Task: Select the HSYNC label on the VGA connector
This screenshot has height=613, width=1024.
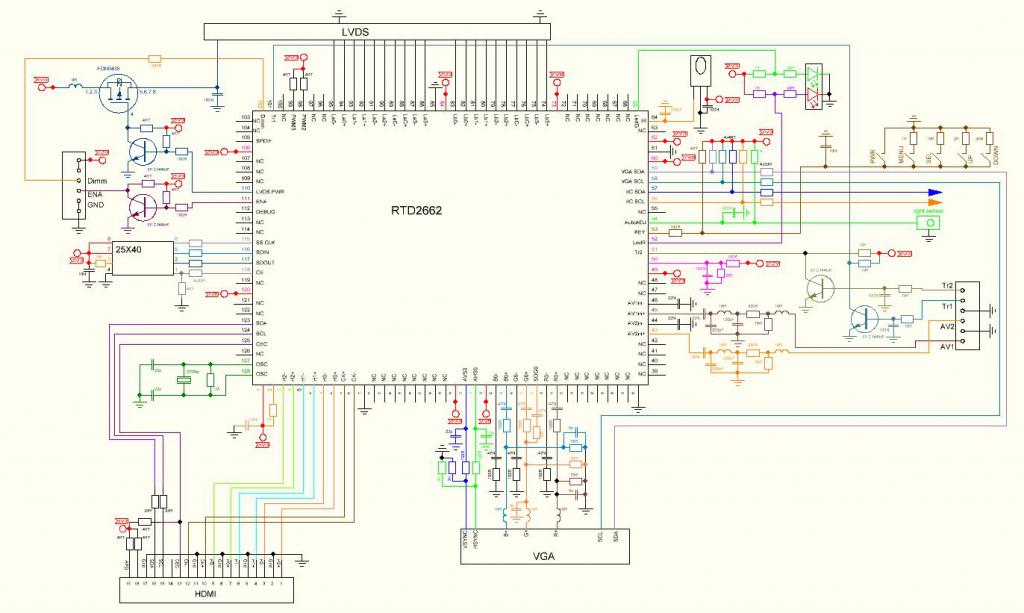Action: click(477, 538)
